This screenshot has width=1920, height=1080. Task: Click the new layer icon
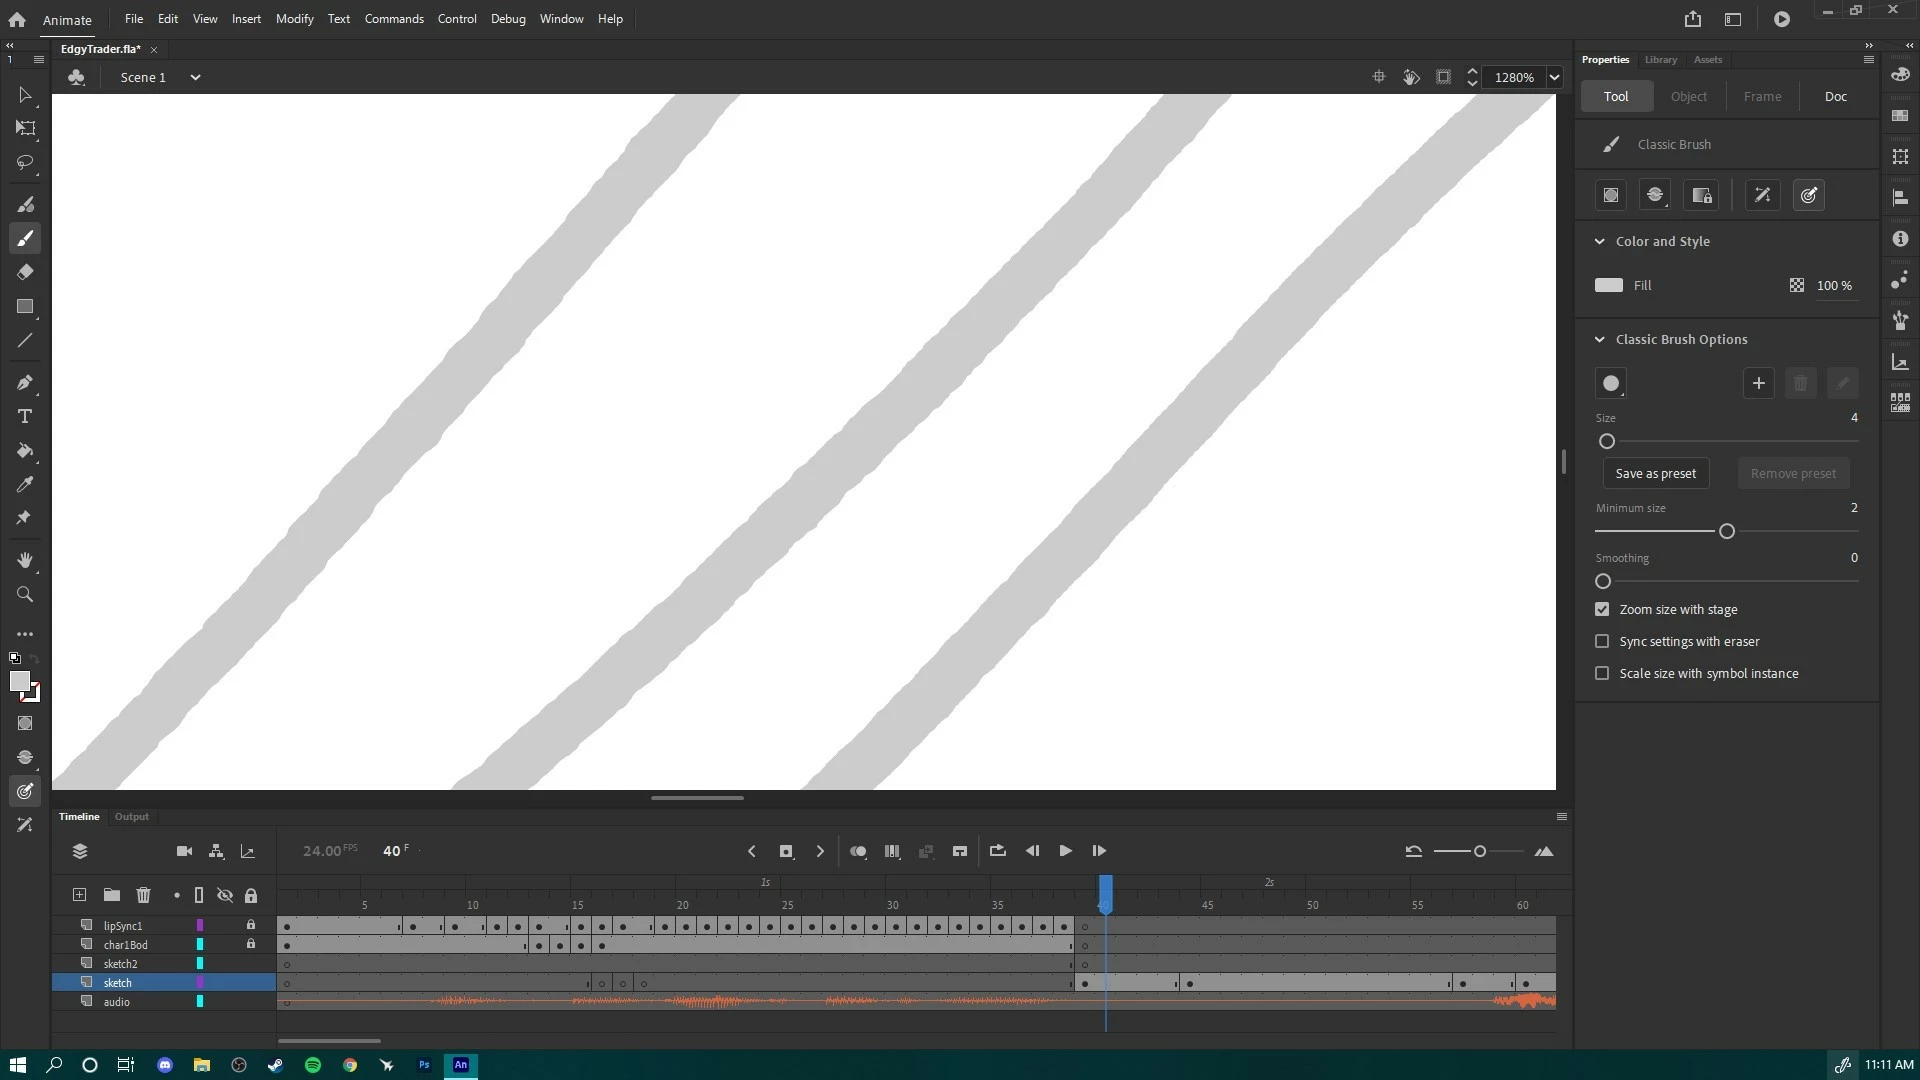[x=79, y=895]
